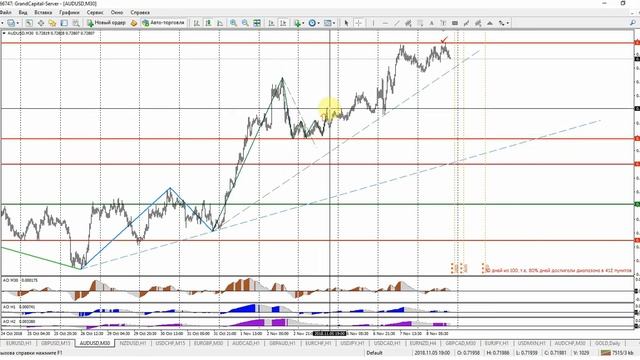Open Data Window crosshair icon
The width and height of the screenshot is (640, 360).
41,23
